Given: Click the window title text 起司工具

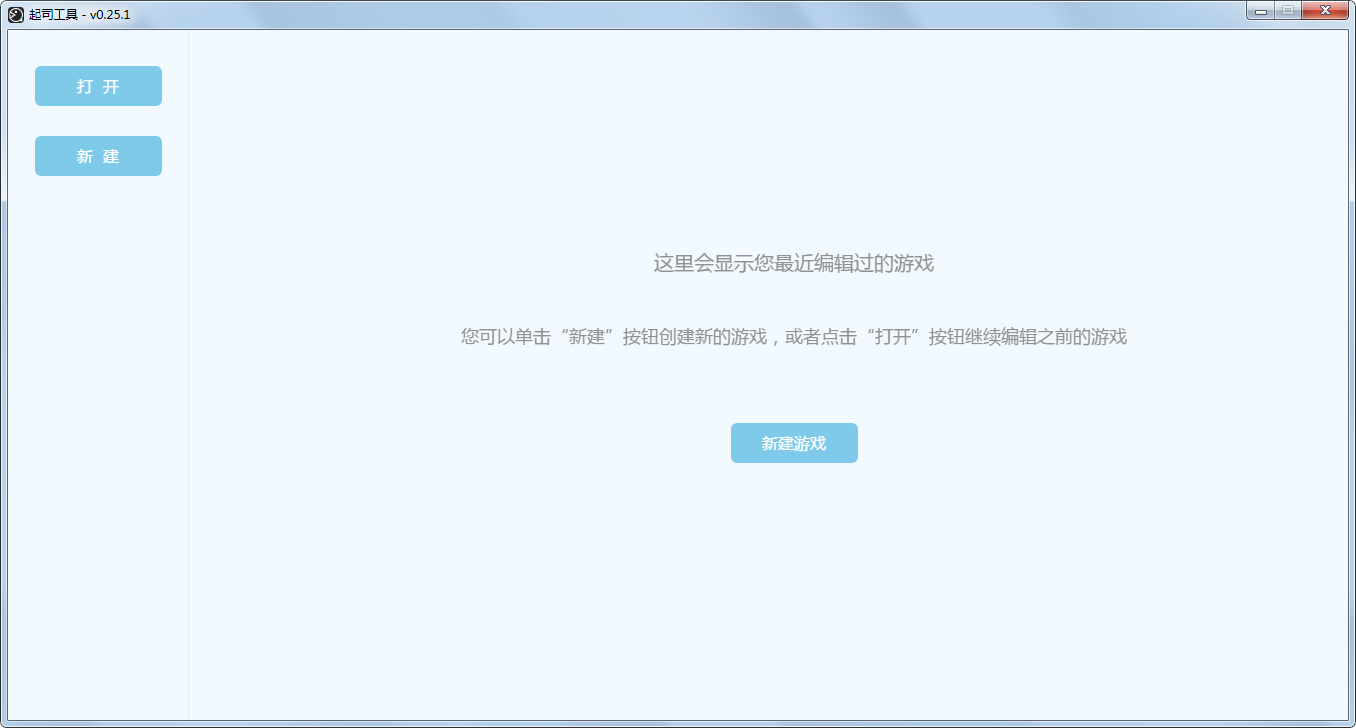Looking at the screenshot, I should click(x=53, y=15).
